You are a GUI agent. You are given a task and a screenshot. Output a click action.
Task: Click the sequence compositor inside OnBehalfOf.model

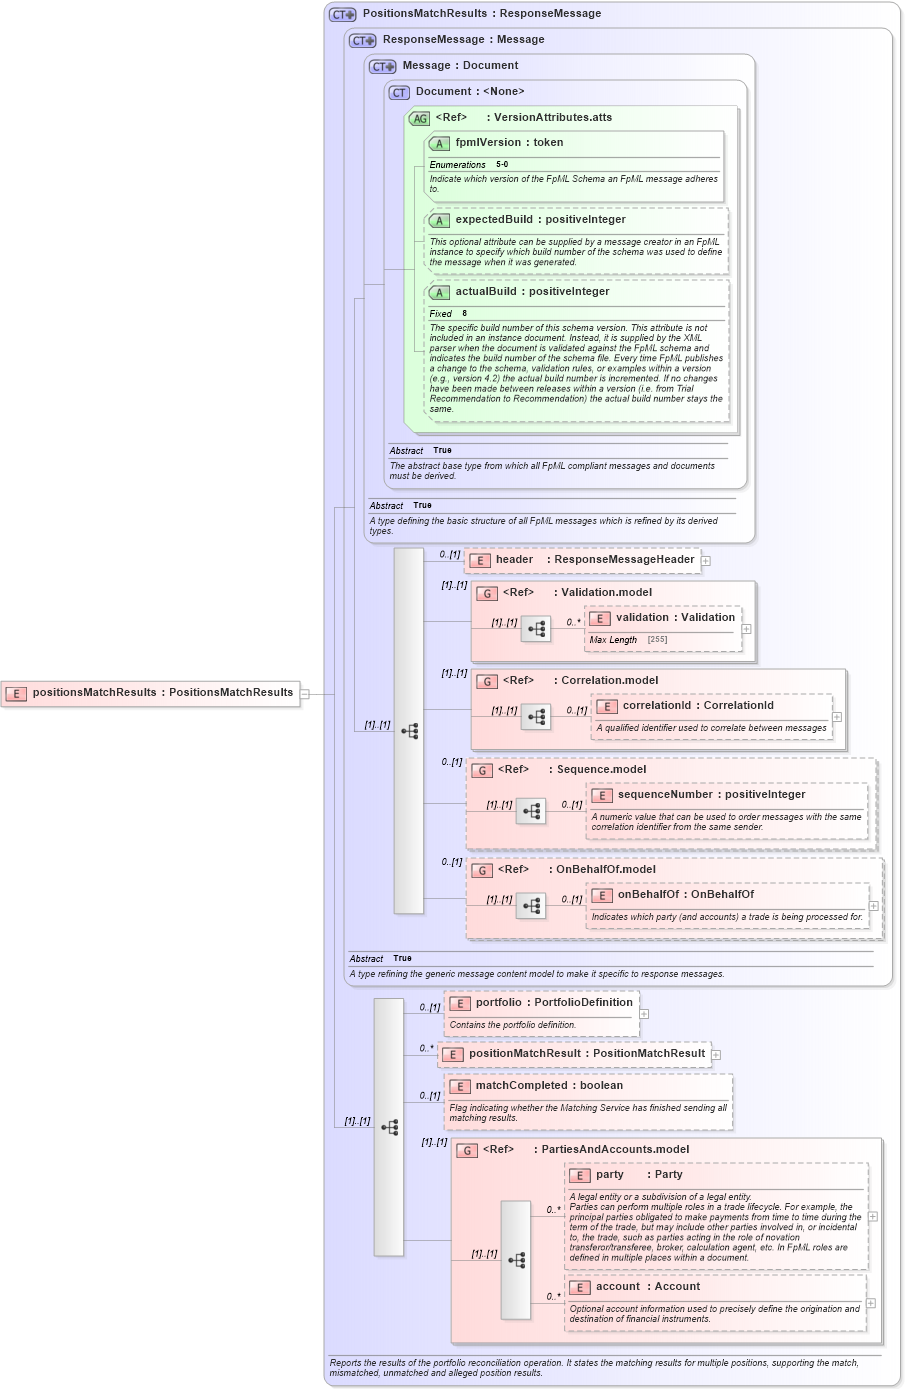pyautogui.click(x=531, y=906)
